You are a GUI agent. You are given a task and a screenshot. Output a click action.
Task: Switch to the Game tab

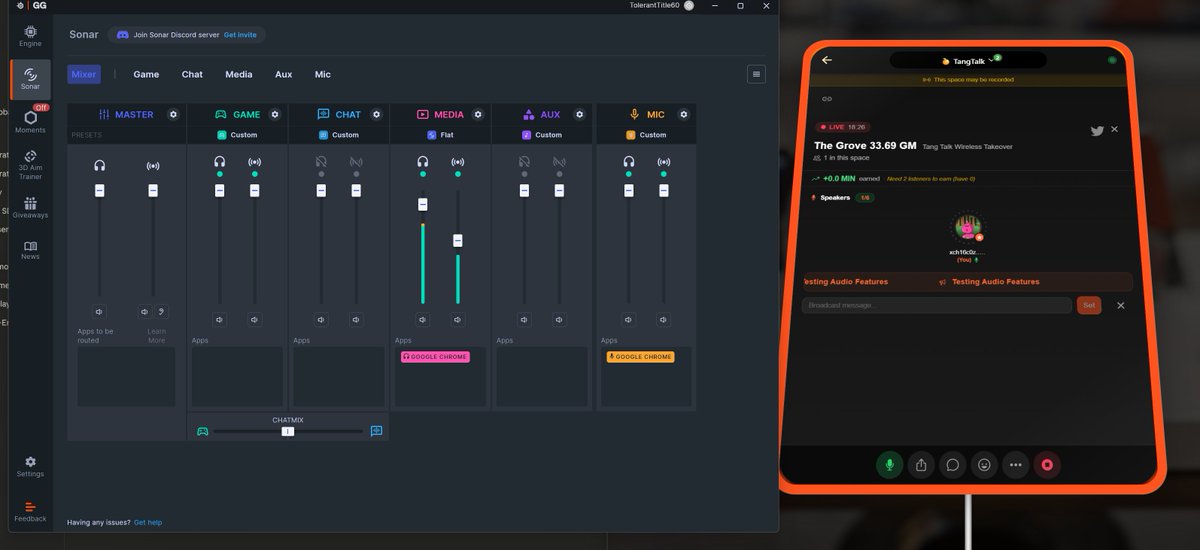[x=146, y=74]
